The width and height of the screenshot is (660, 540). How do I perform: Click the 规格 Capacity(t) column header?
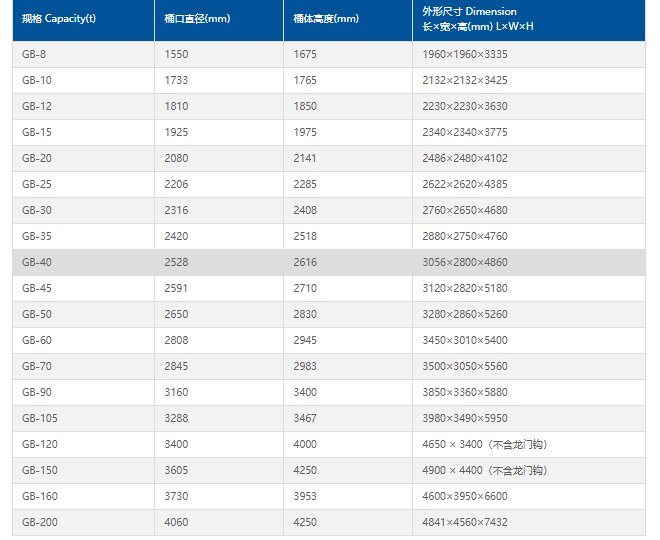pos(83,20)
